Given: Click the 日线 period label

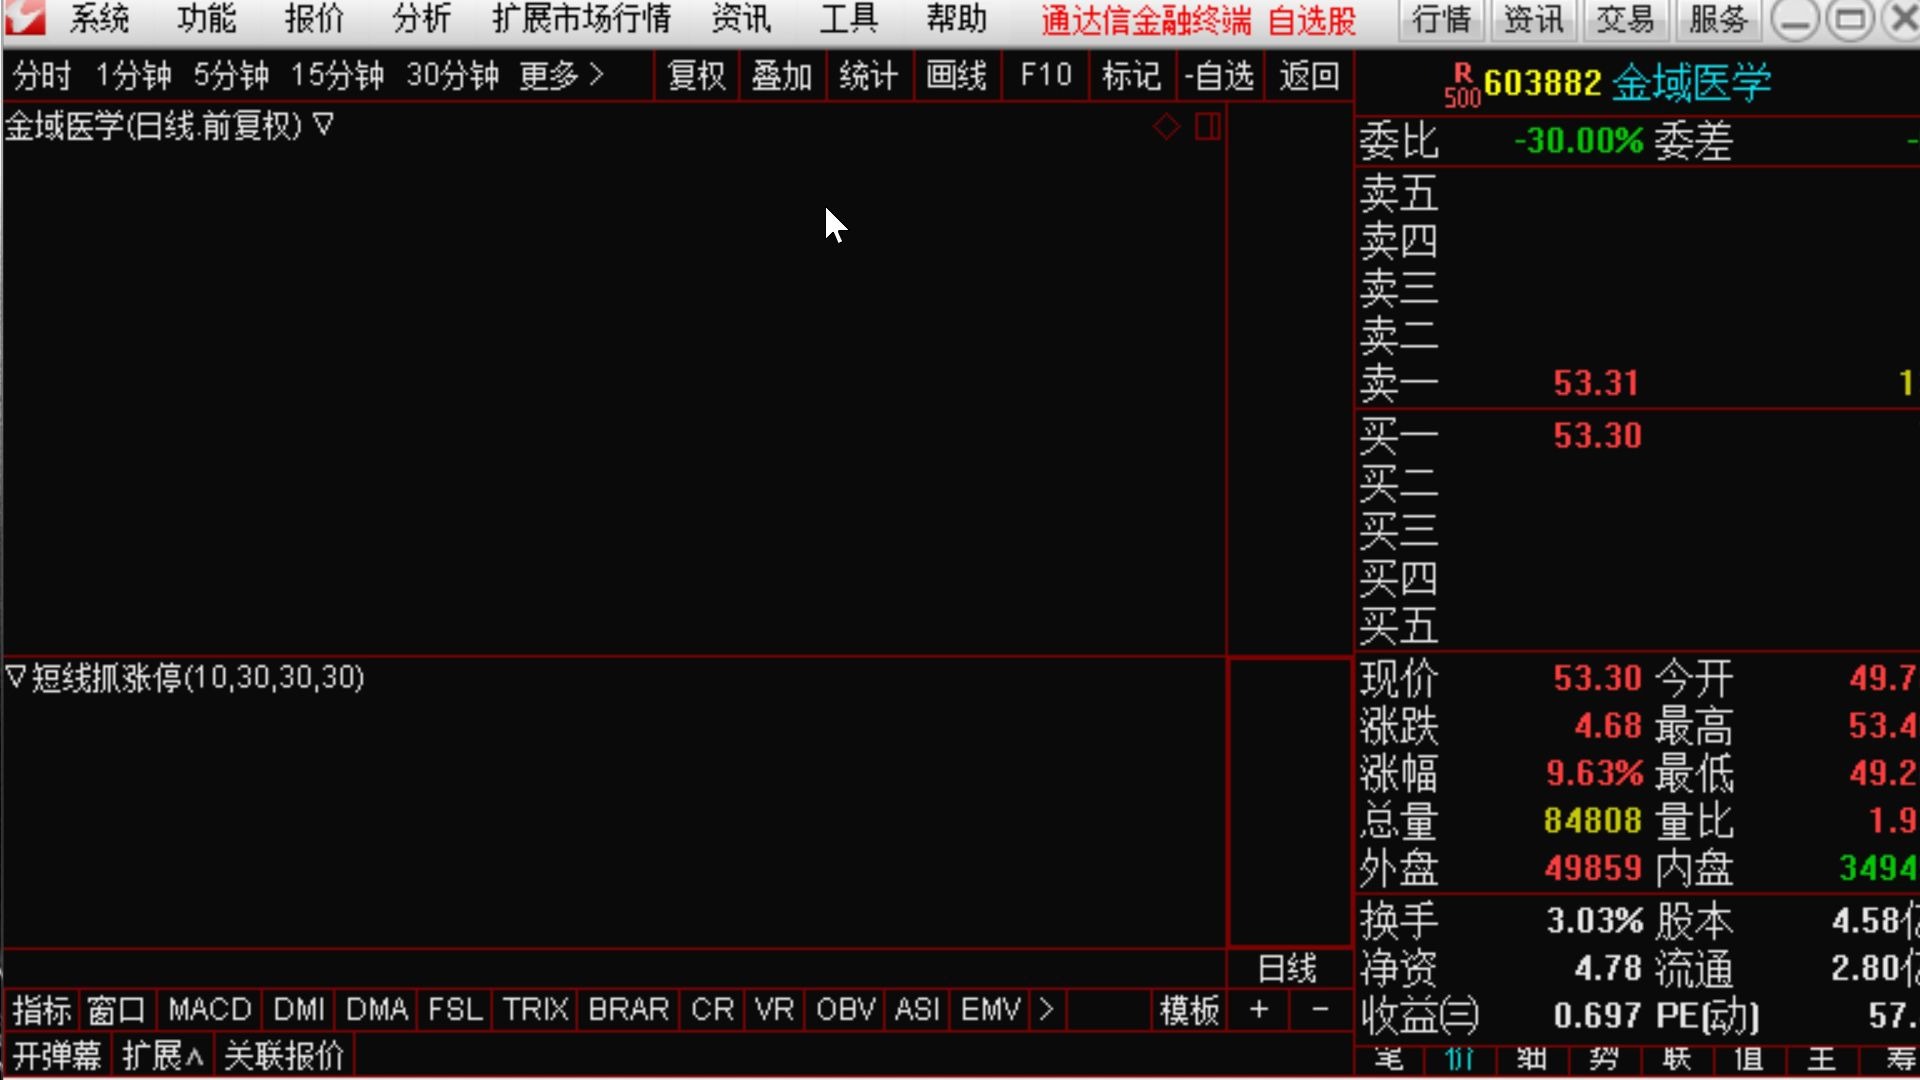Looking at the screenshot, I should (1287, 968).
